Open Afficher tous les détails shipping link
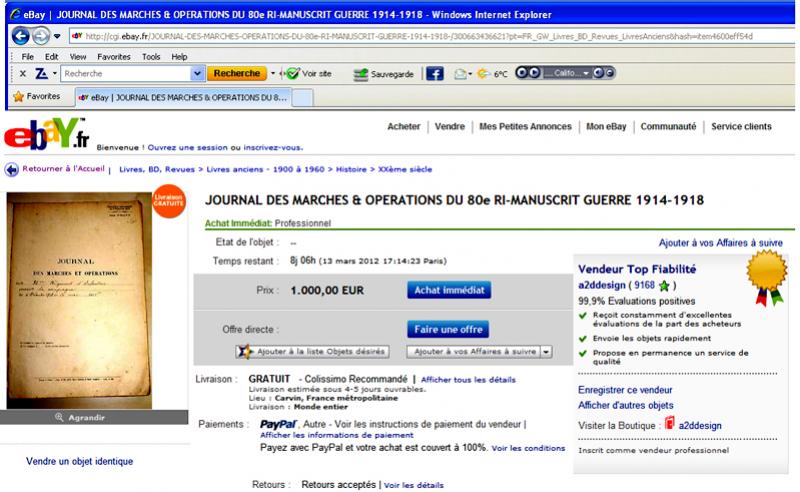The width and height of the screenshot is (800, 492). pyautogui.click(x=468, y=380)
